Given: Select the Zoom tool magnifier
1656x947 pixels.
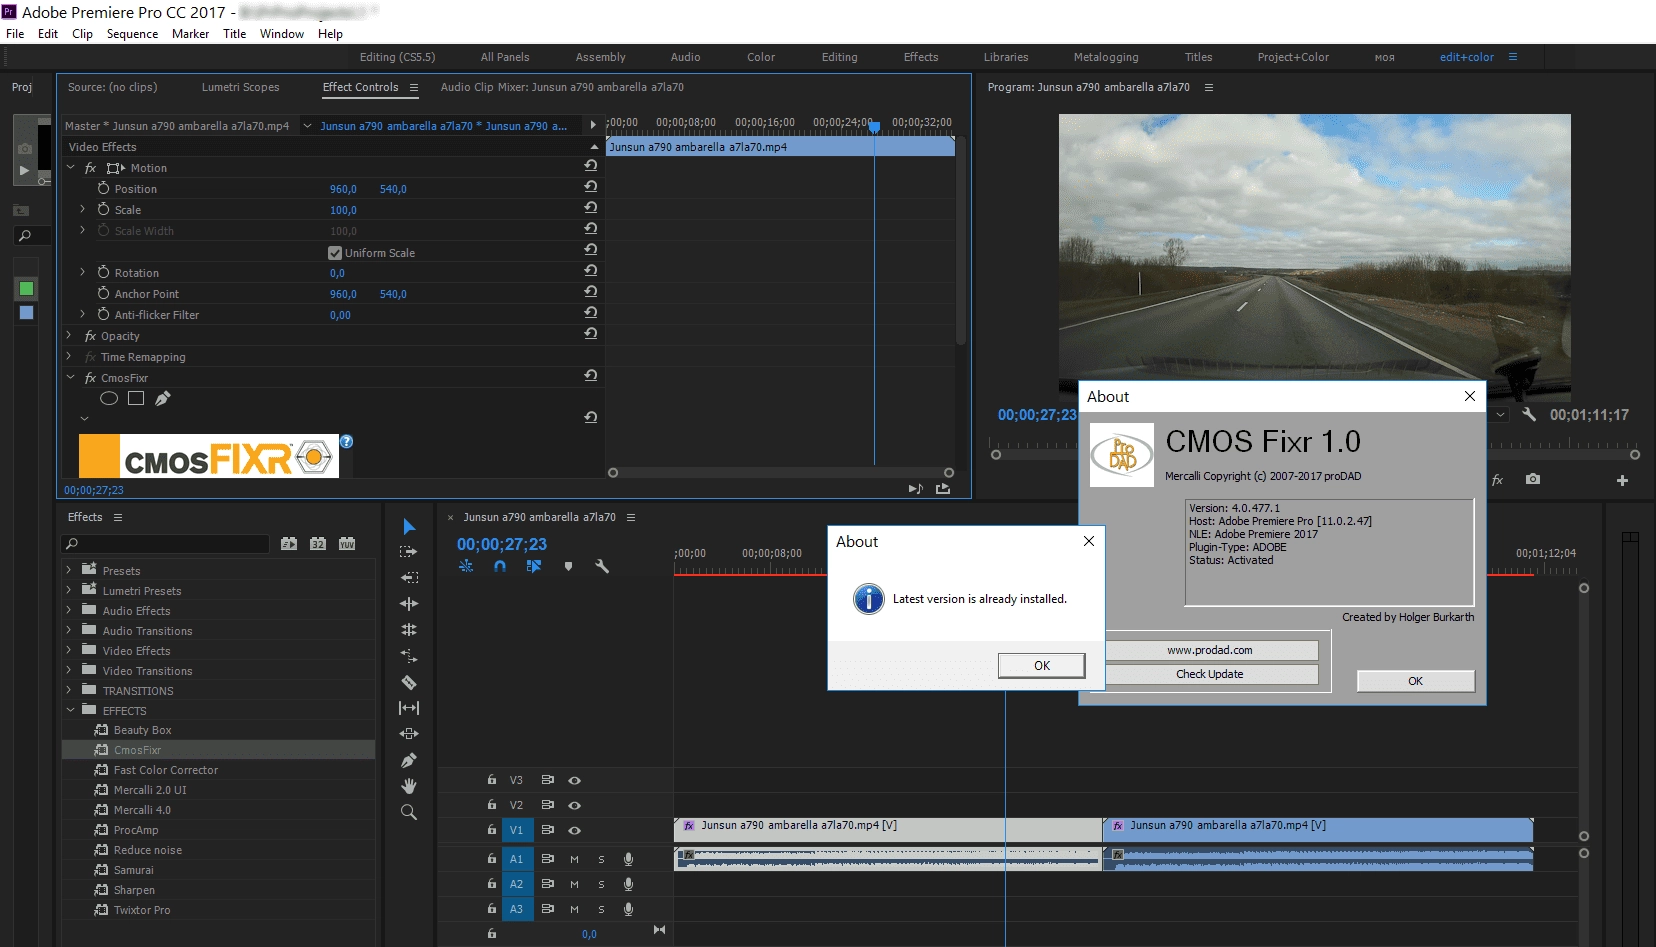Looking at the screenshot, I should [x=409, y=812].
